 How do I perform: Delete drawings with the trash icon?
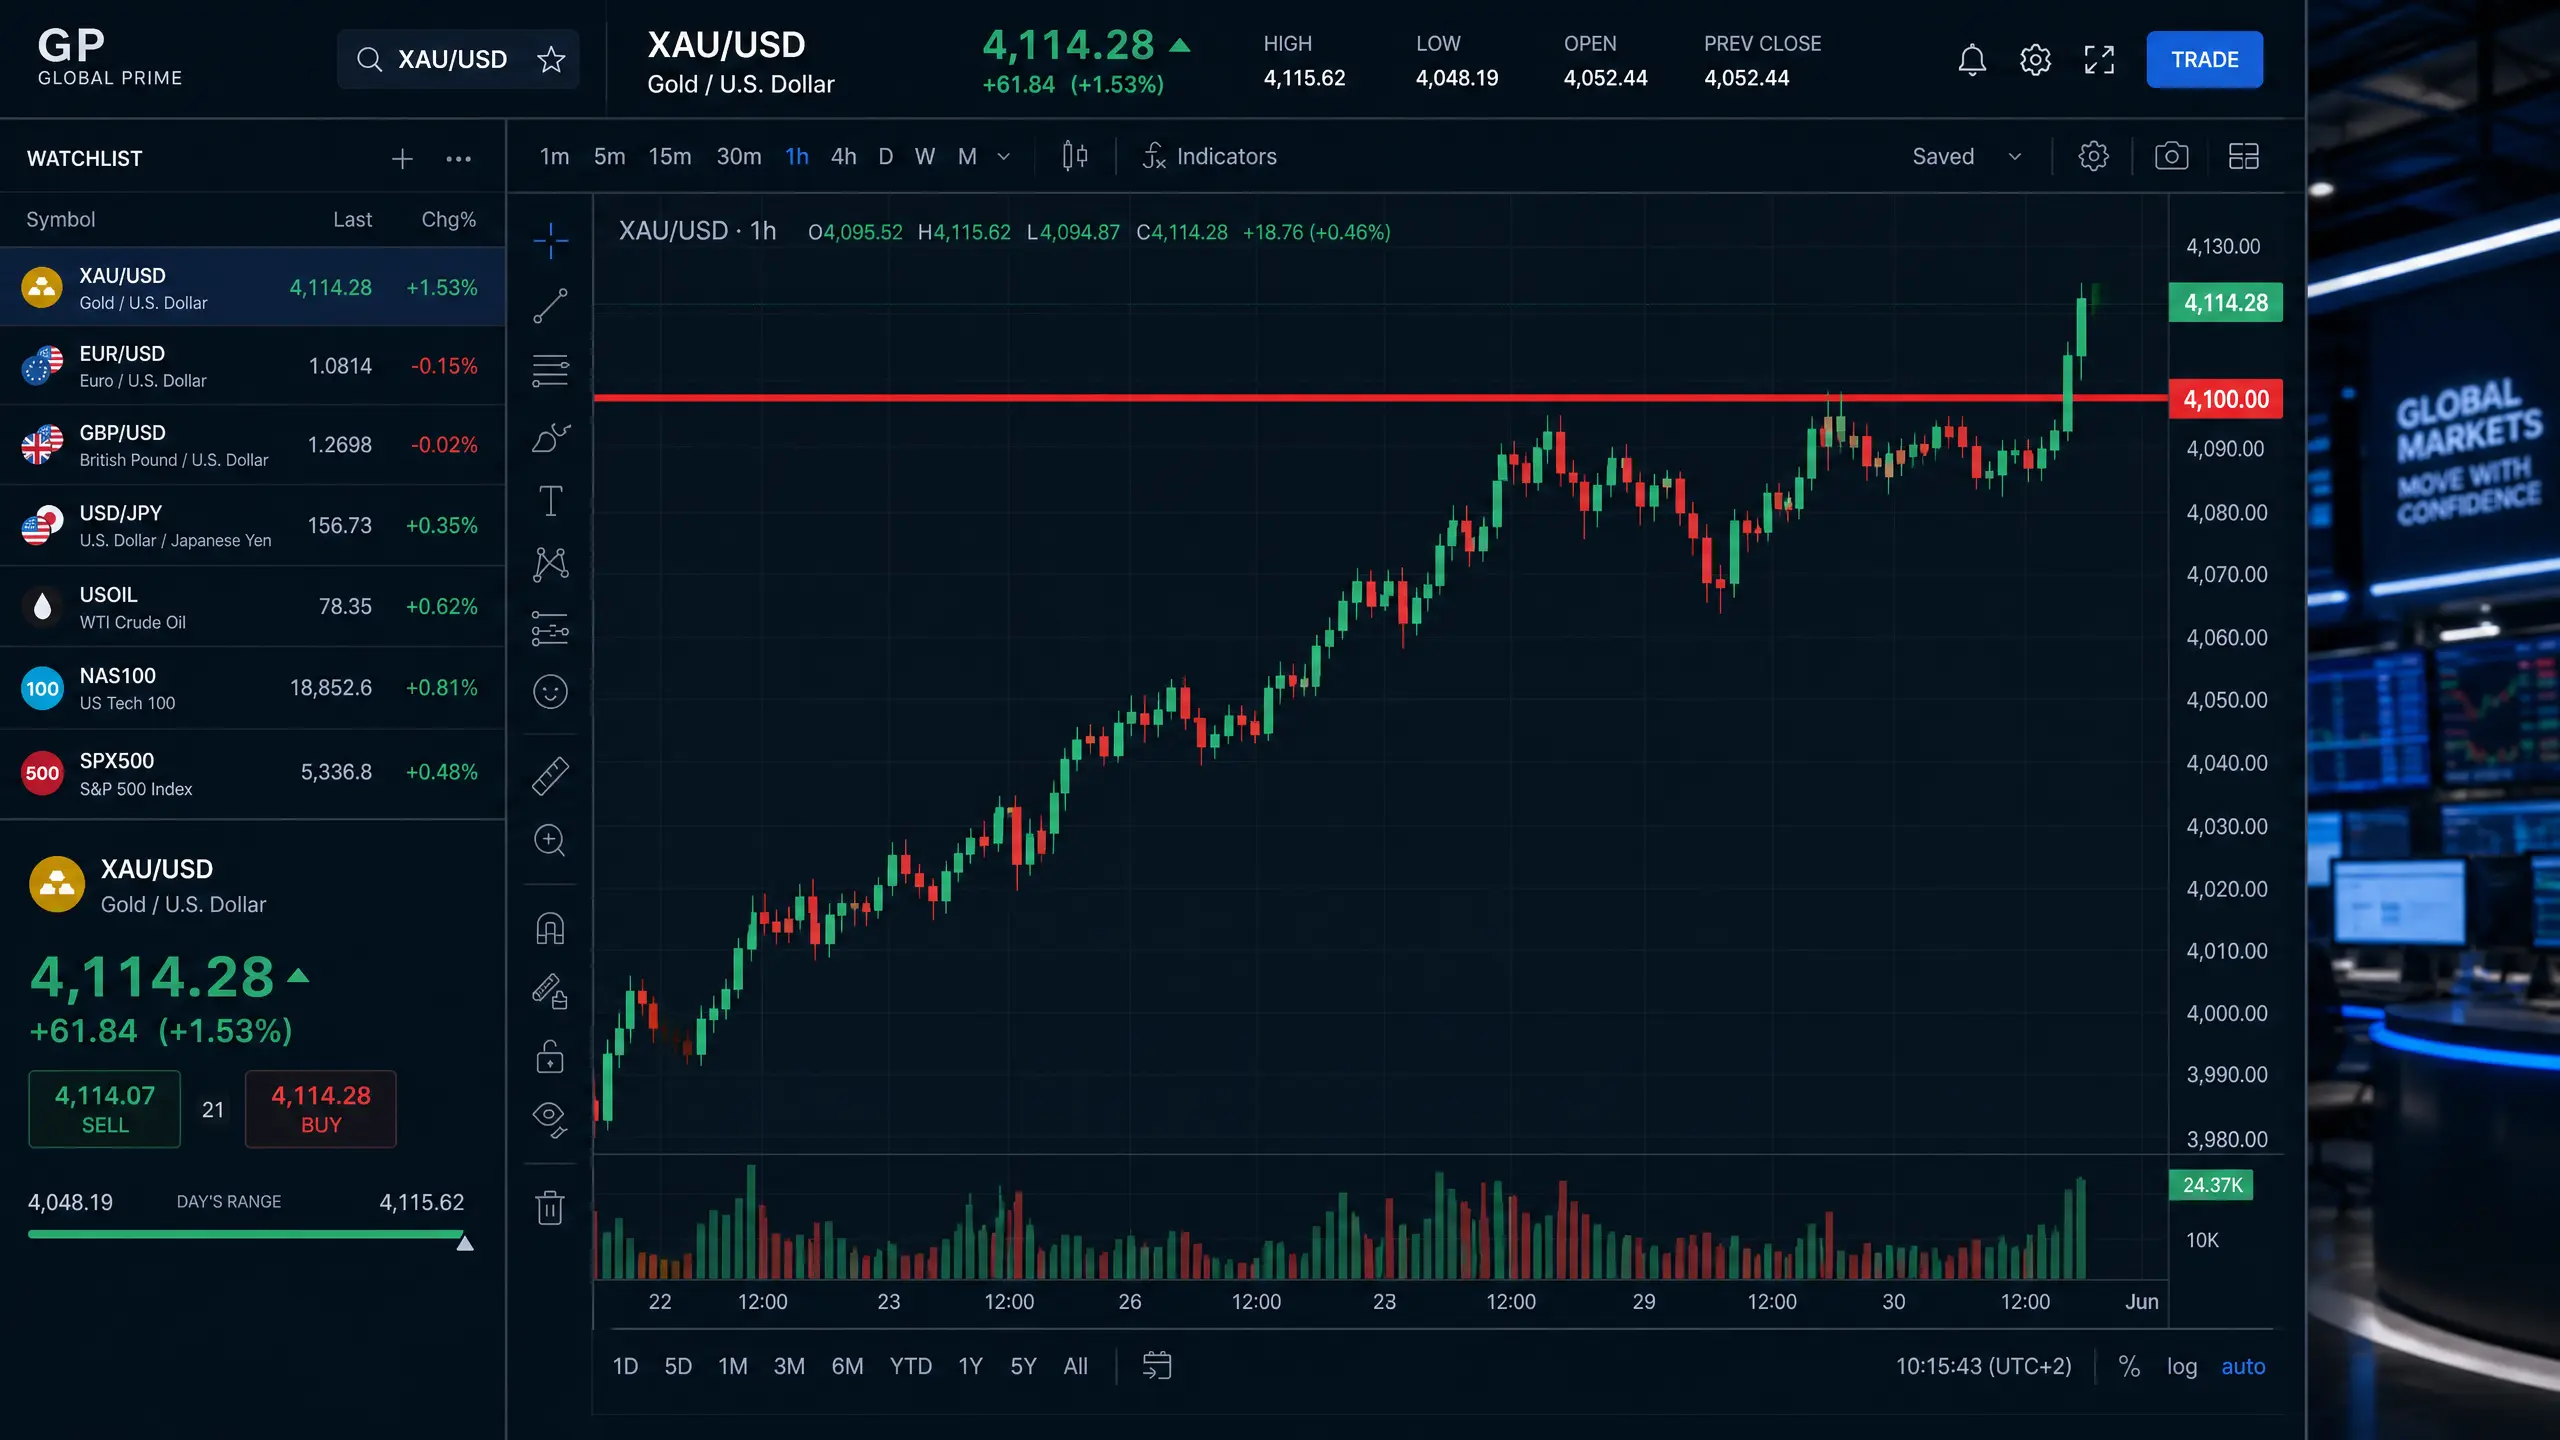(x=550, y=1207)
